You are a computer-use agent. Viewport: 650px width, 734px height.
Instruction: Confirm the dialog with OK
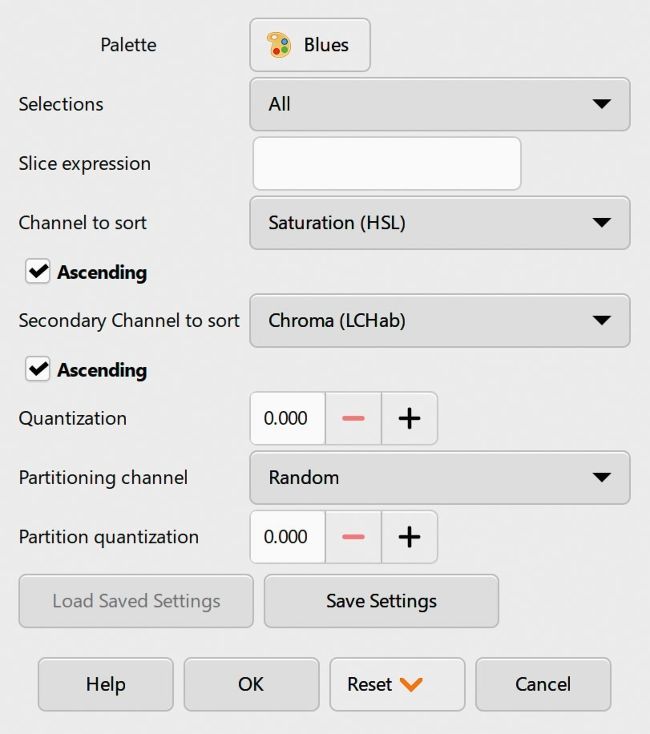click(x=251, y=684)
